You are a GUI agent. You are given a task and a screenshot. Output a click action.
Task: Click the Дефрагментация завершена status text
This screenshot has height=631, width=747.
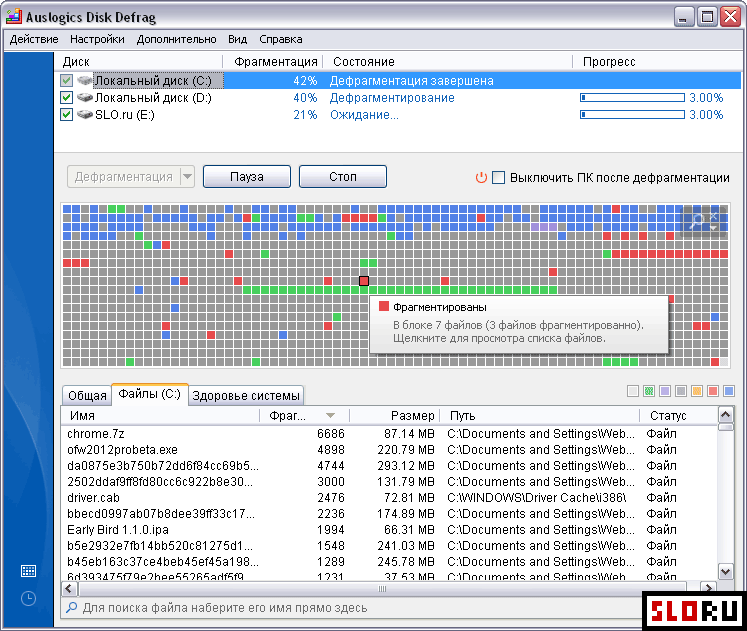tap(412, 80)
